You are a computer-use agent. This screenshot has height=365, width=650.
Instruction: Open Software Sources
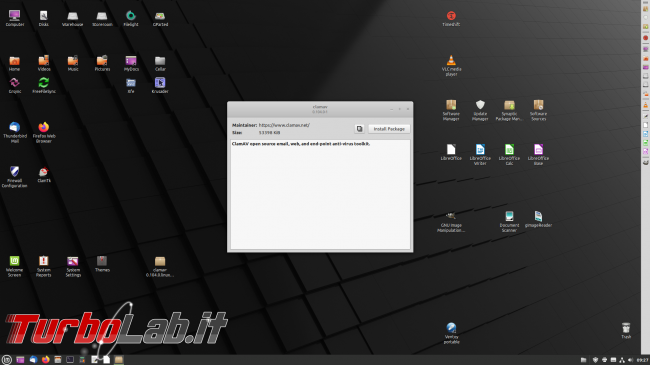point(538,110)
